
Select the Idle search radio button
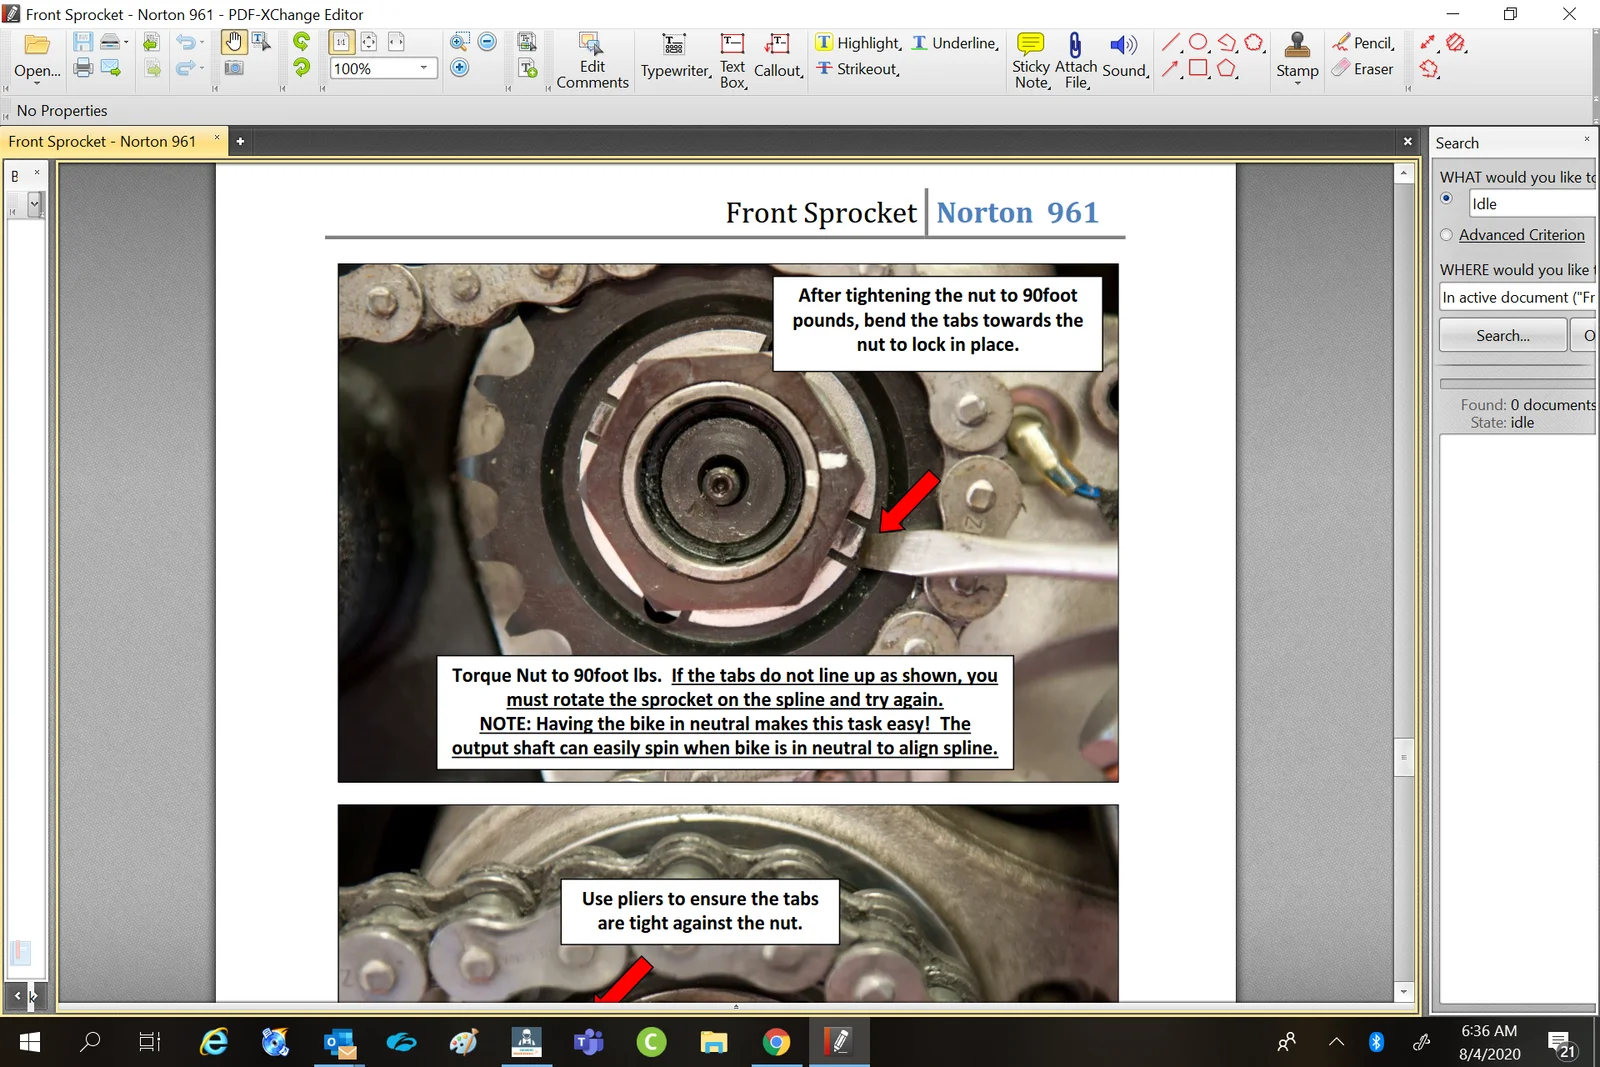coord(1447,198)
